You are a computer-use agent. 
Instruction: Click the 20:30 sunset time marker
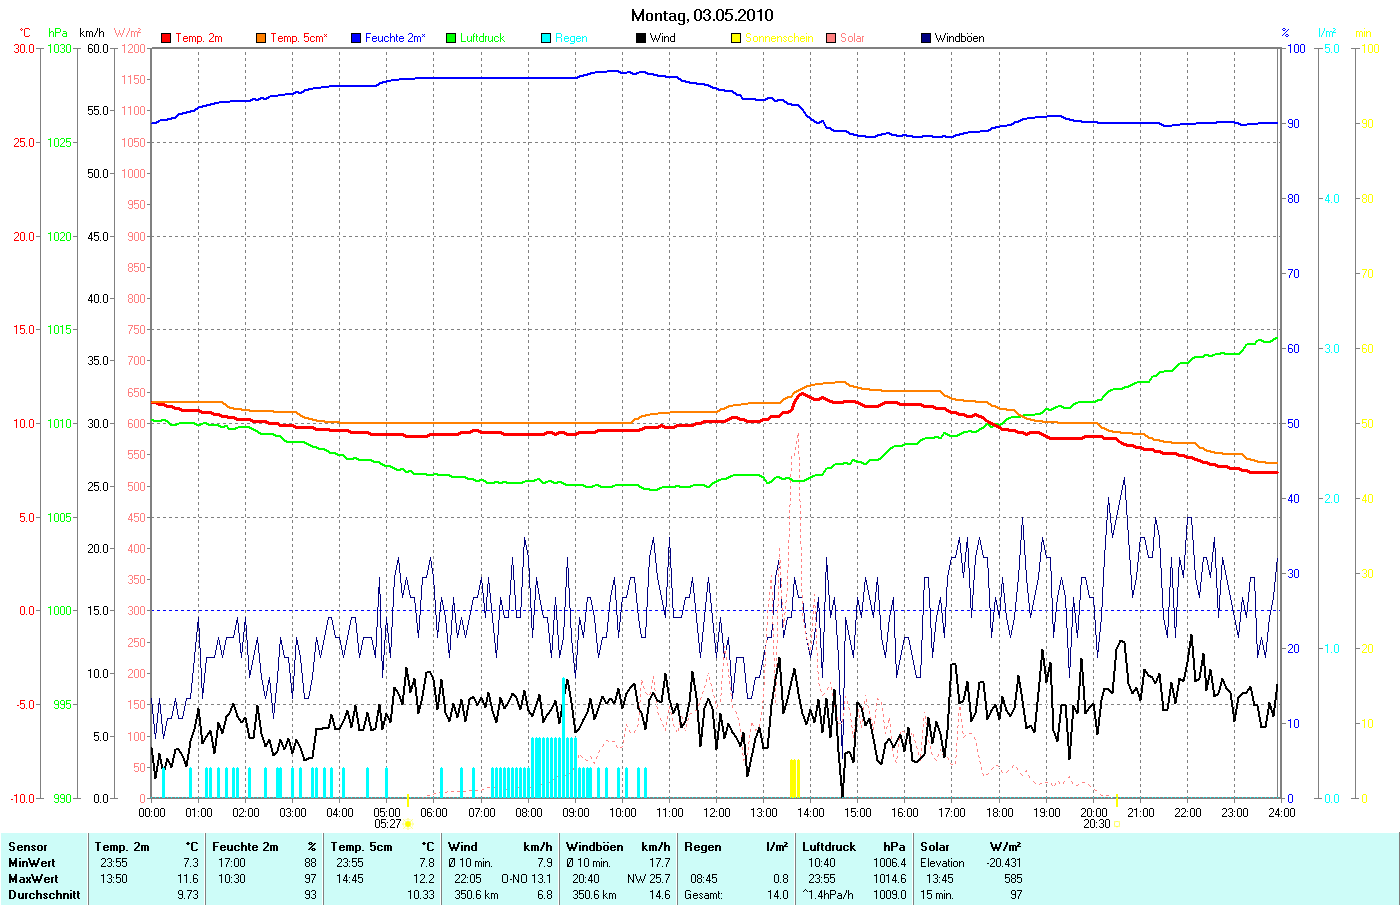point(1096,824)
